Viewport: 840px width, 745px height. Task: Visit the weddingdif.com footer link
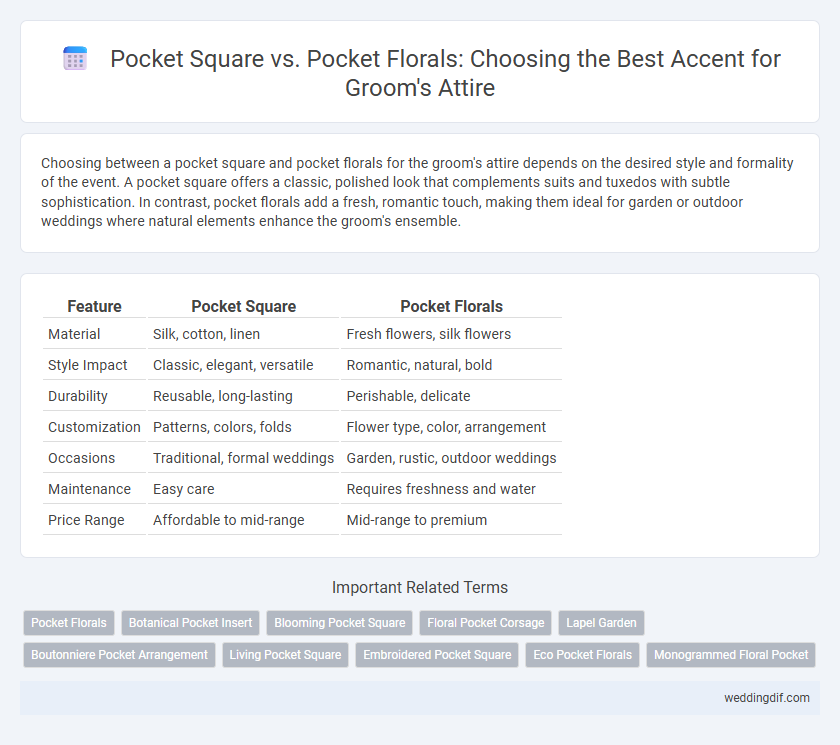tap(767, 698)
